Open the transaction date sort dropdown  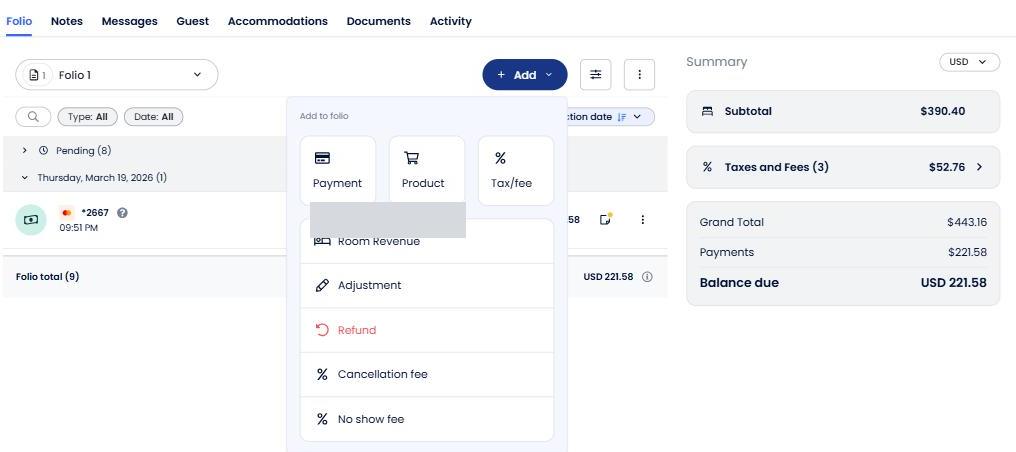point(609,117)
